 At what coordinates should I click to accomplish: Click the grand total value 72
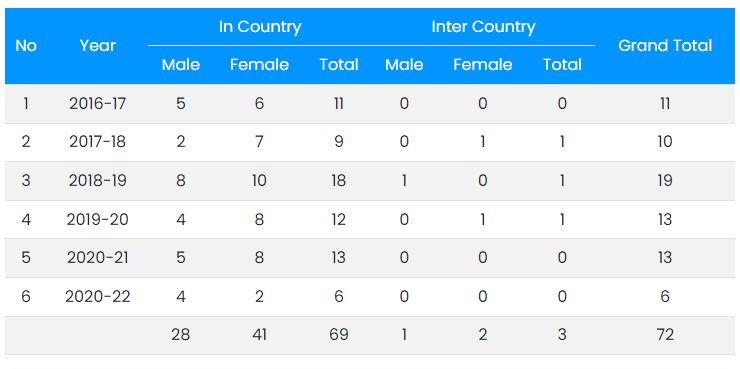[665, 335]
